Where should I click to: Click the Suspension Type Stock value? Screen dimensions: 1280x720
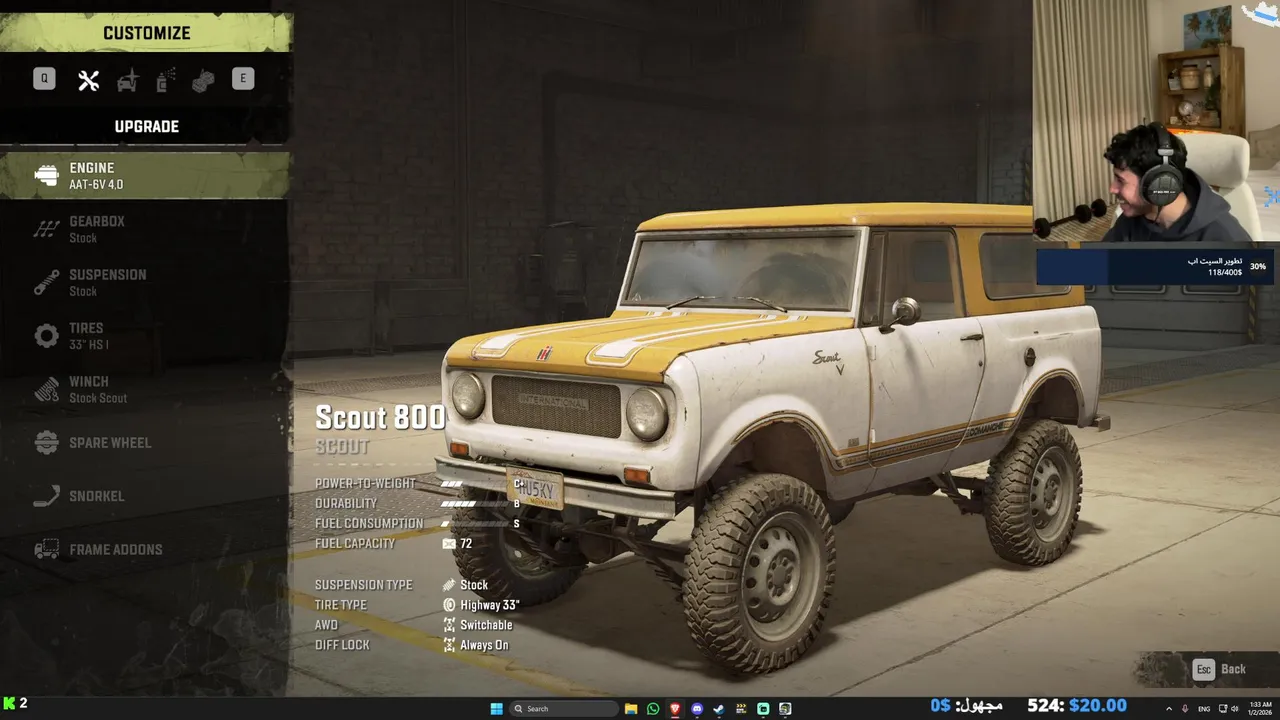pos(474,585)
